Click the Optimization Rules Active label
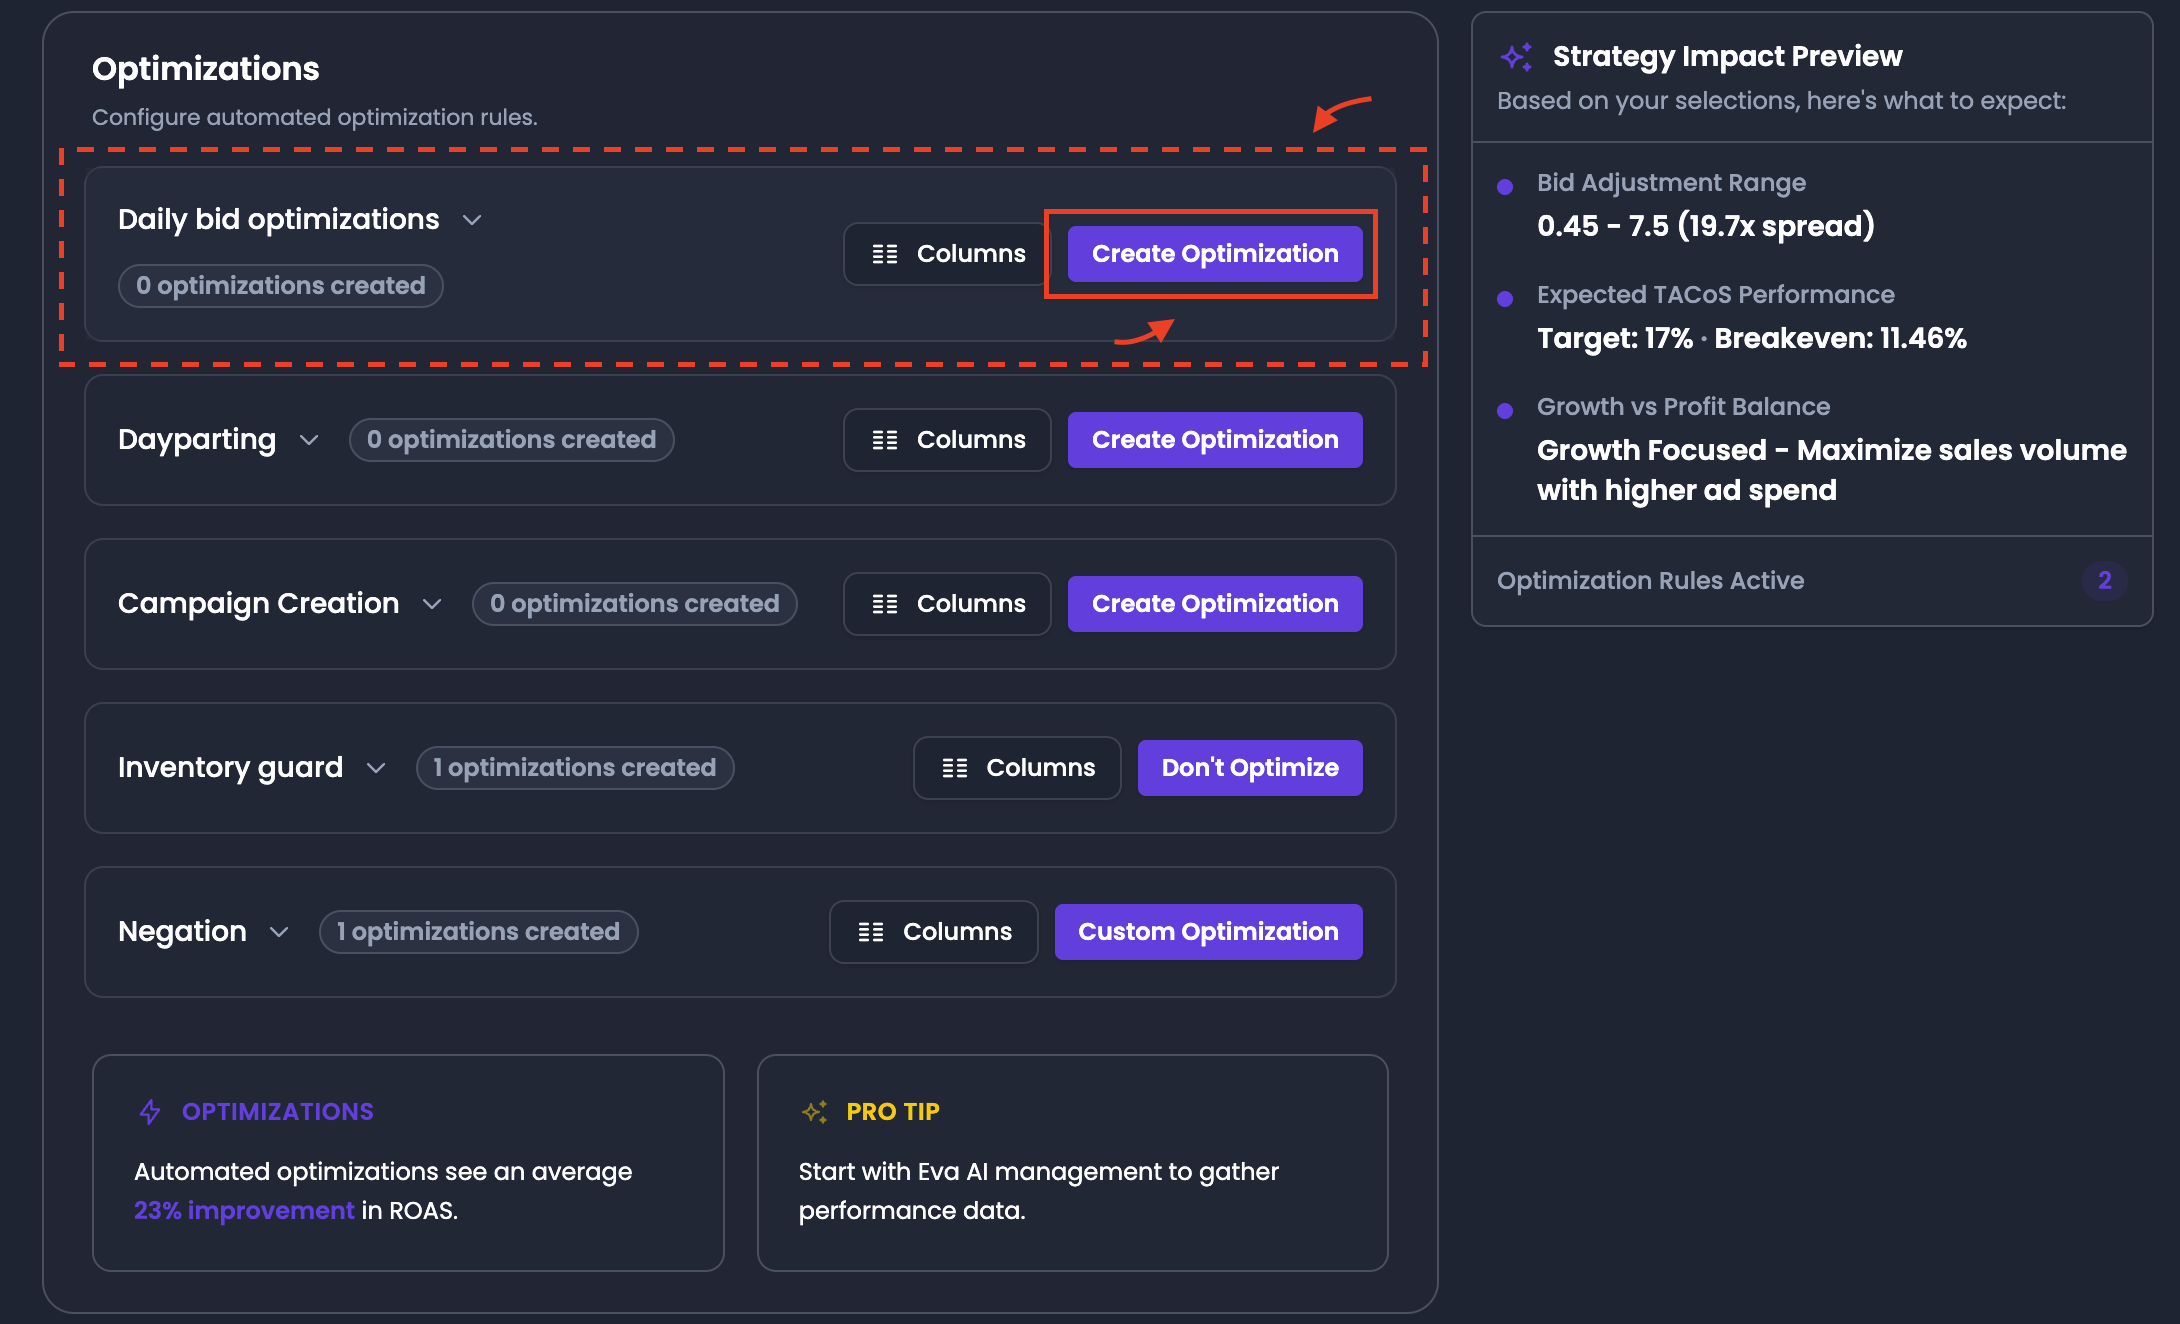The height and width of the screenshot is (1324, 2180). click(x=1651, y=581)
